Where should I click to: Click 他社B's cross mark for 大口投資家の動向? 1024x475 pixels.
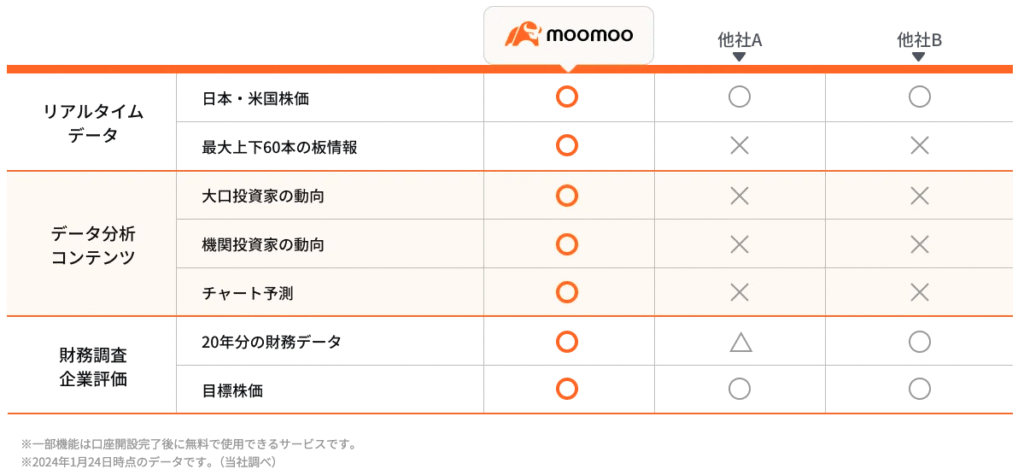tap(920, 195)
